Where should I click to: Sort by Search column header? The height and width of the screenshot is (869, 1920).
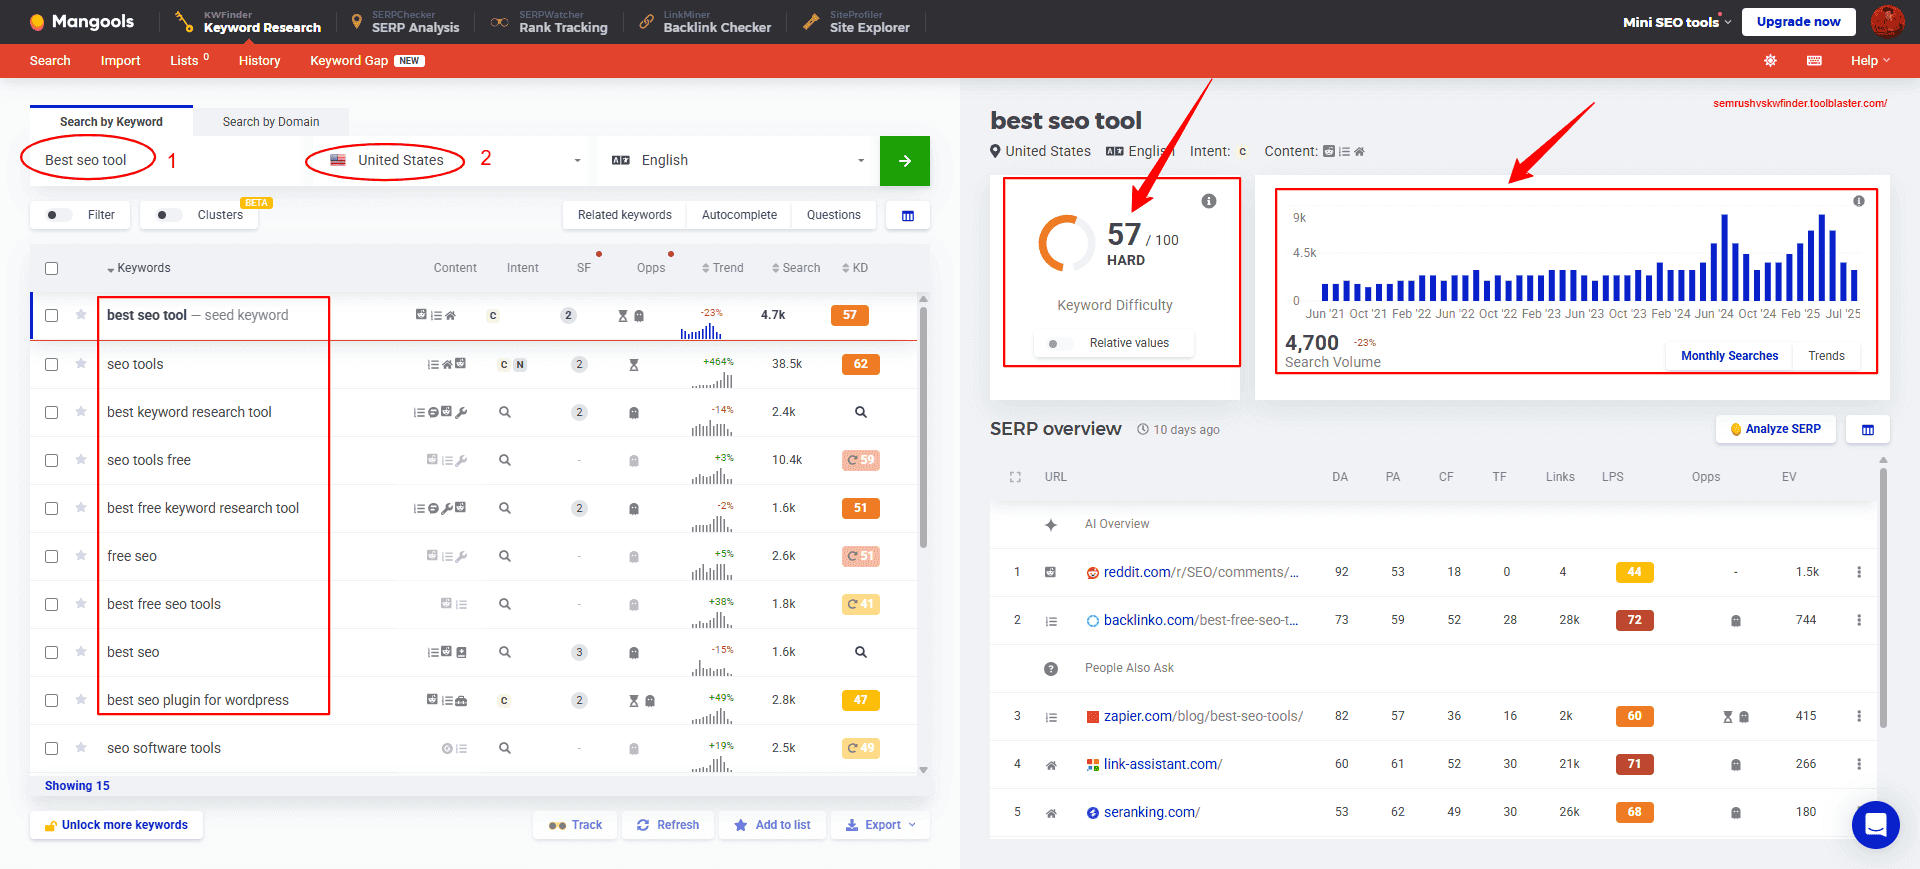796,268
